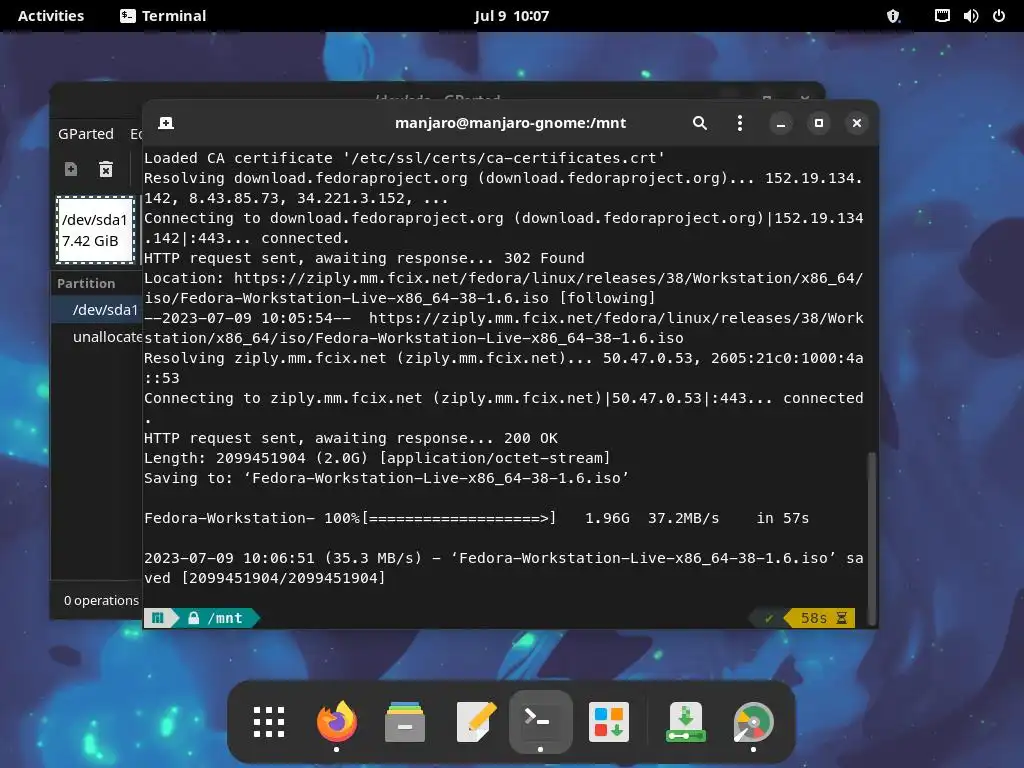Click the 0 operations status in GParted

pyautogui.click(x=101, y=600)
